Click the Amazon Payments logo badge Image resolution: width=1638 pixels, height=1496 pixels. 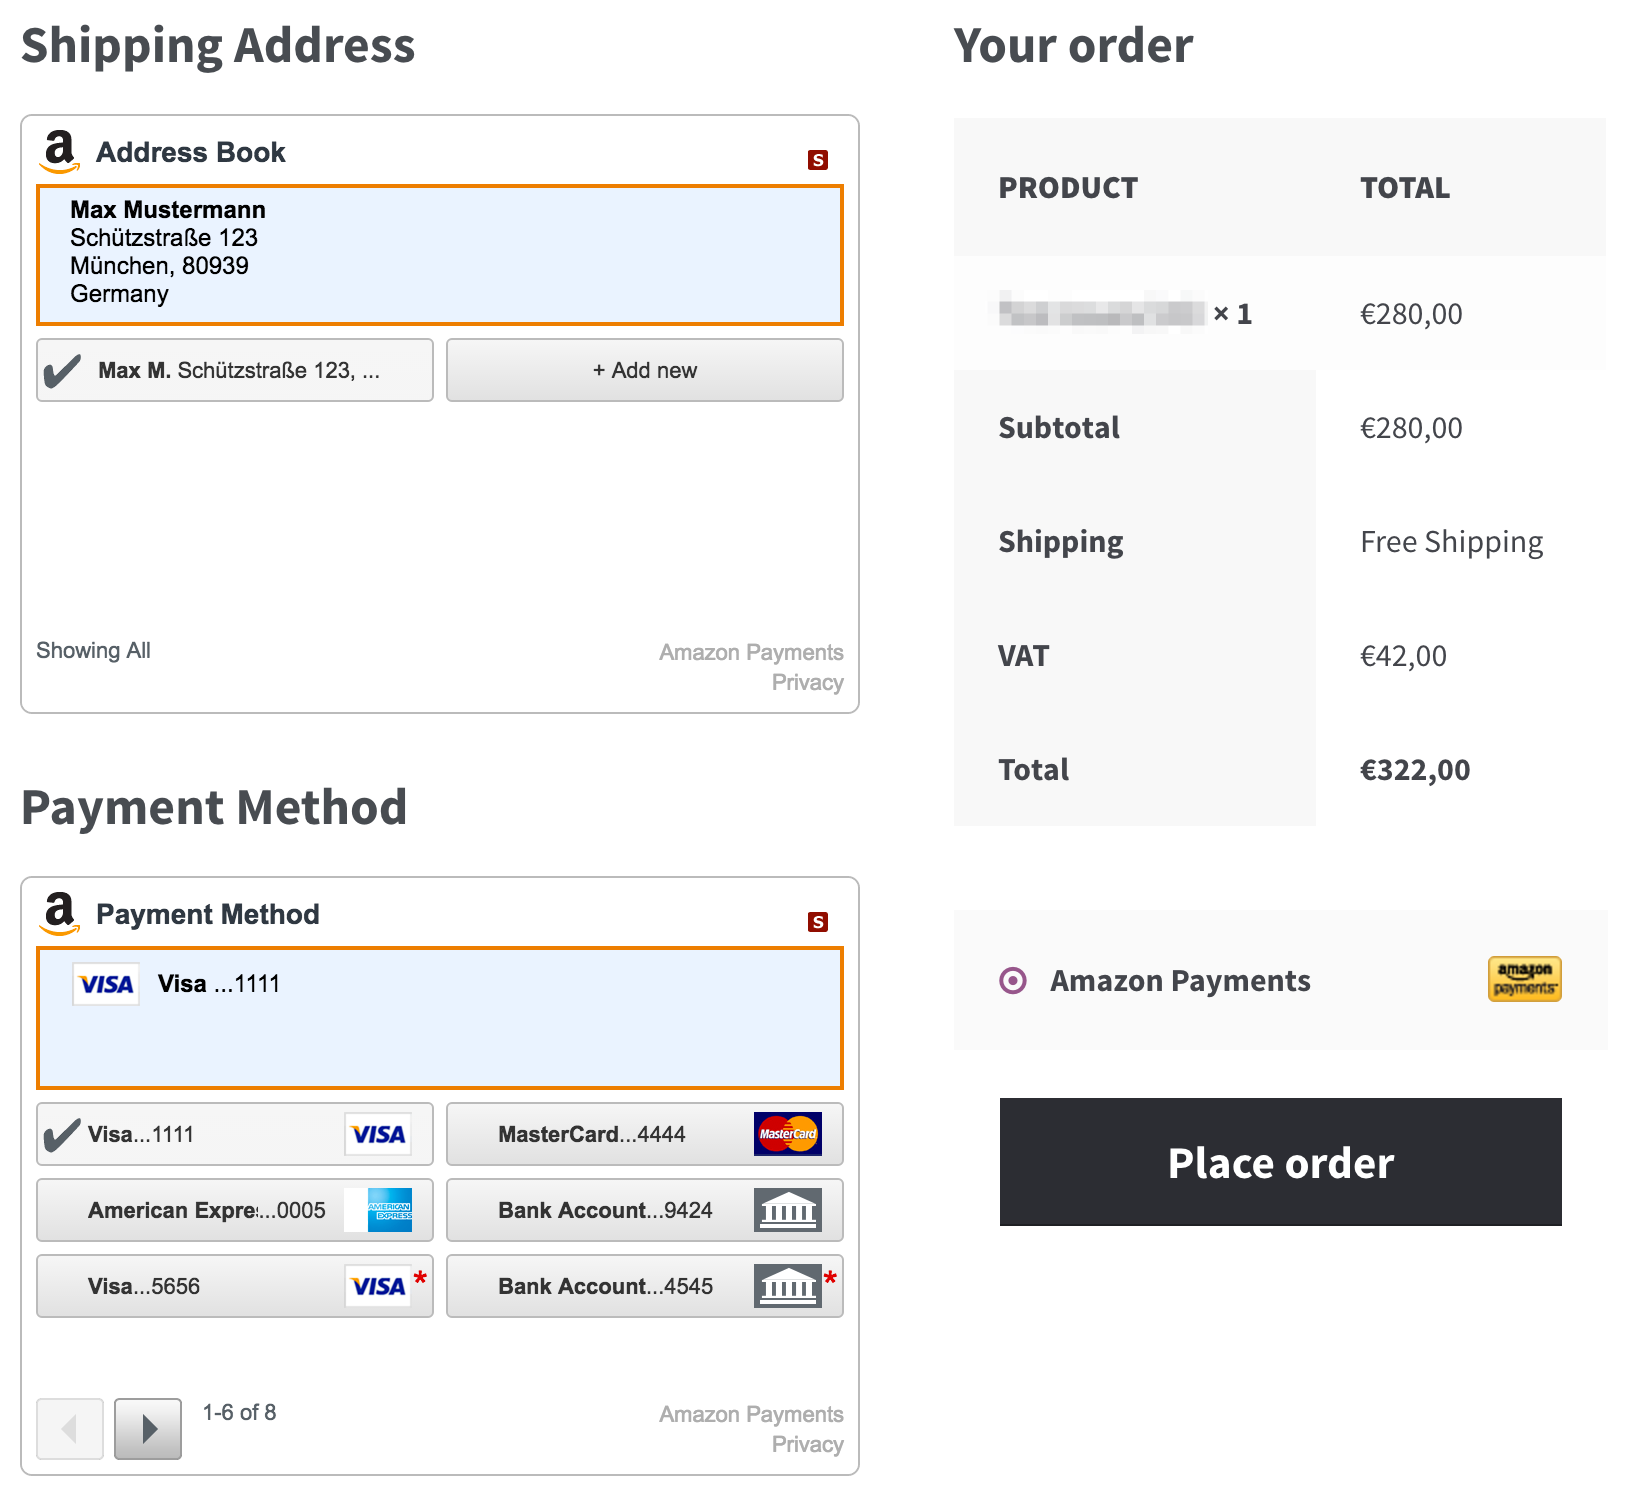(1524, 979)
